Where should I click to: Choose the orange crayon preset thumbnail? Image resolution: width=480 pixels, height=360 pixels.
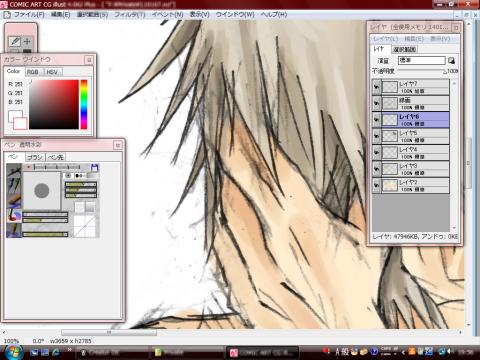14,200
